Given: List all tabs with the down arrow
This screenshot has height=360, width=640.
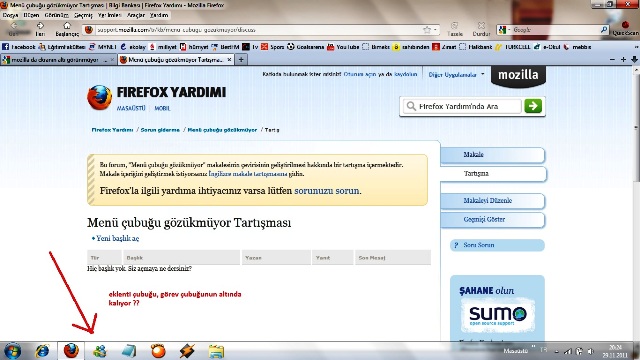Looking at the screenshot, I should click(x=634, y=60).
